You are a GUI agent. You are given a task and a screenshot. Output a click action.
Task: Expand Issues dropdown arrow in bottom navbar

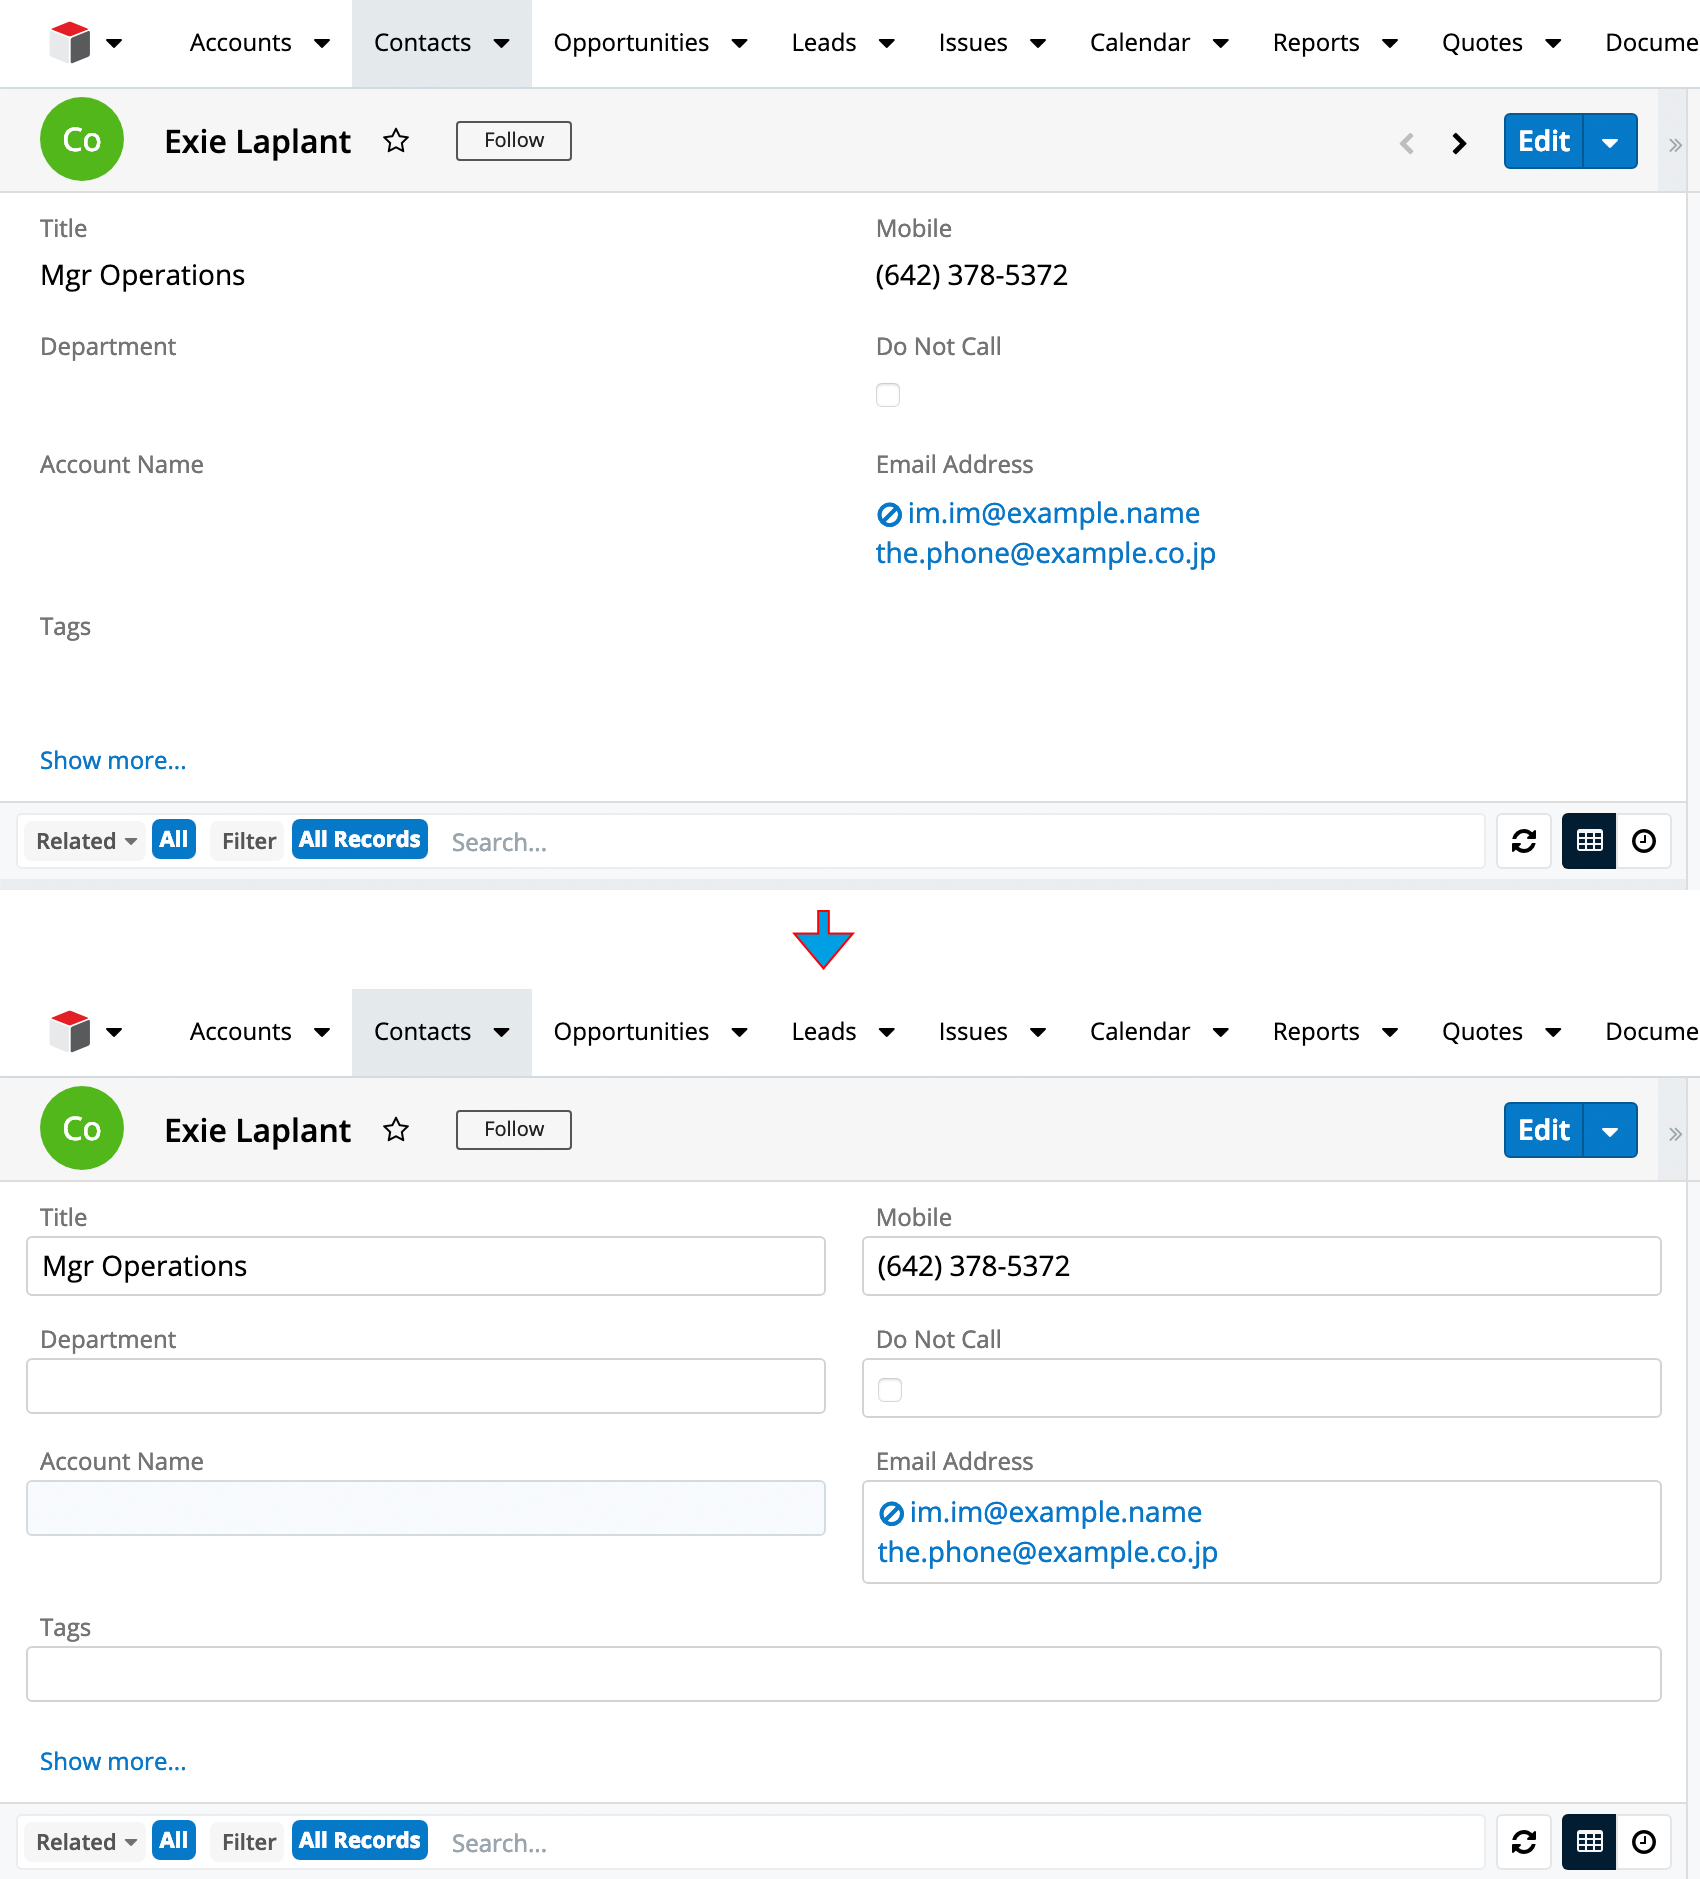coord(1038,1032)
